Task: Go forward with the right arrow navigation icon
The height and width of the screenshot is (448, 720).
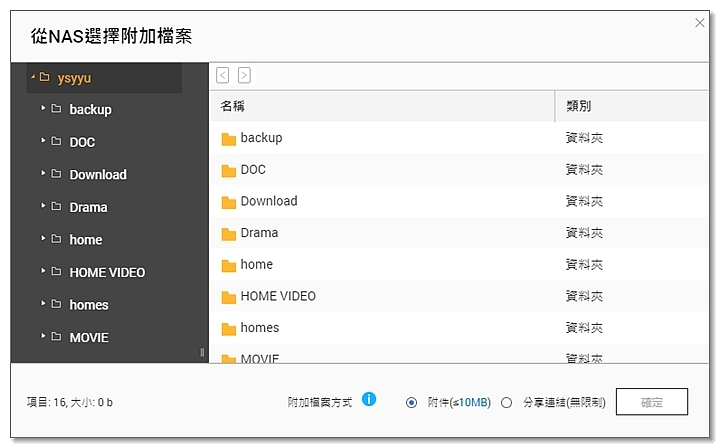Action: tap(244, 75)
